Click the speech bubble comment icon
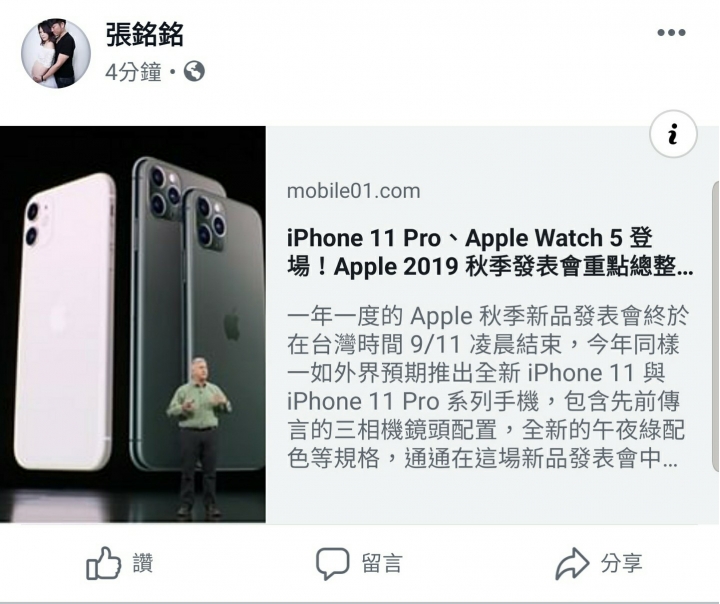The image size is (720, 604). pos(332,563)
